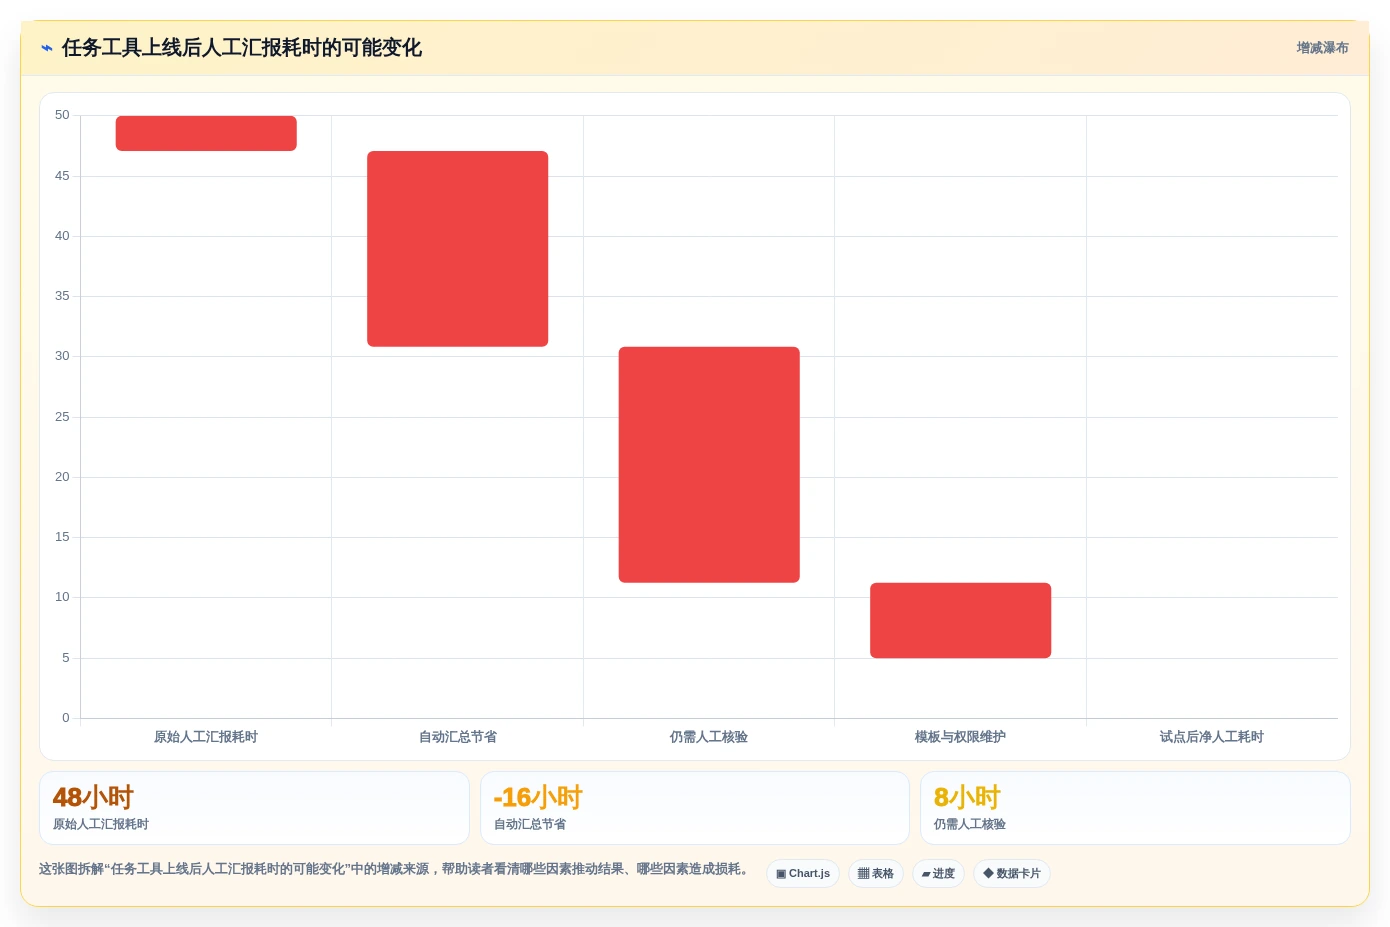Click the blue lightning icon beside the title
The height and width of the screenshot is (927, 1390).
click(x=47, y=48)
